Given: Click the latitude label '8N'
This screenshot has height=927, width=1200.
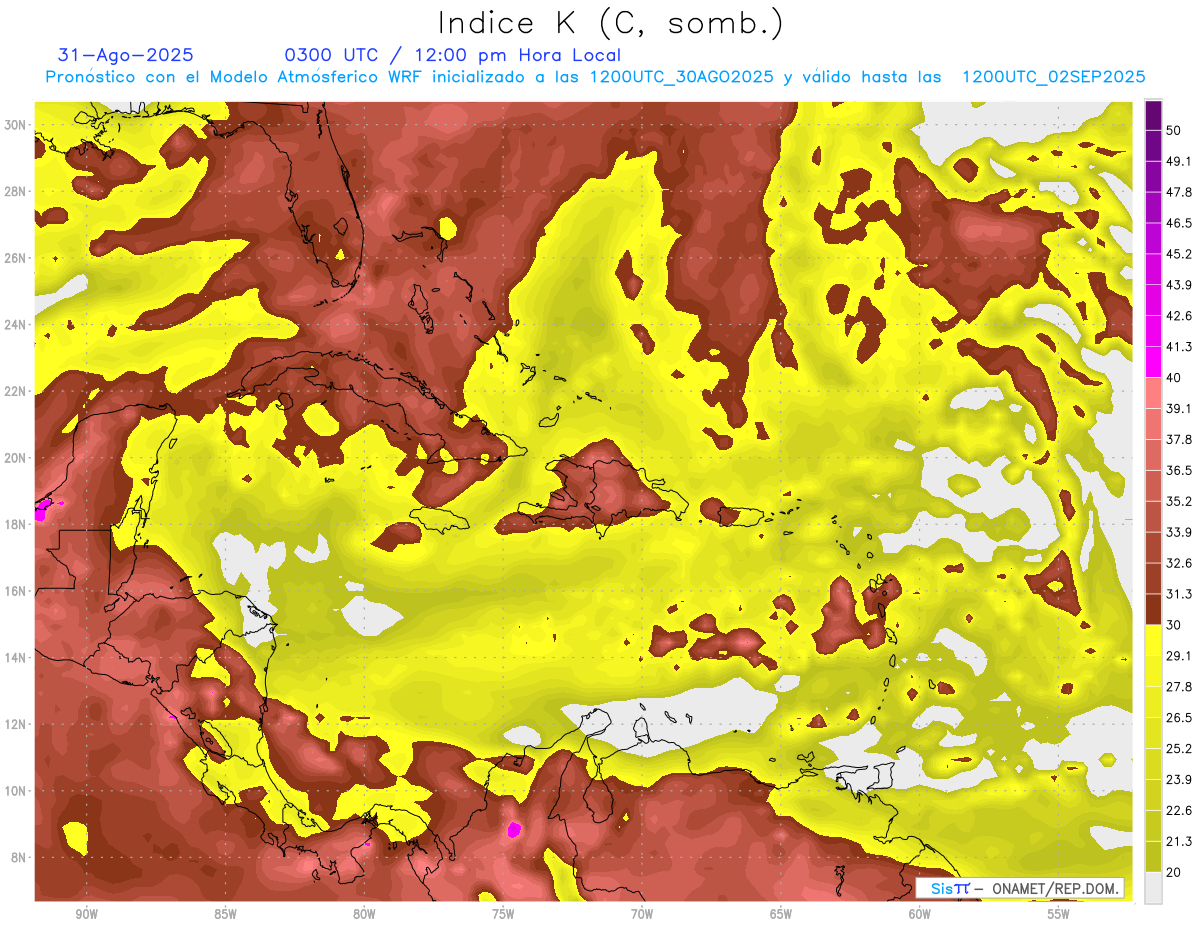Looking at the screenshot, I should [20, 857].
